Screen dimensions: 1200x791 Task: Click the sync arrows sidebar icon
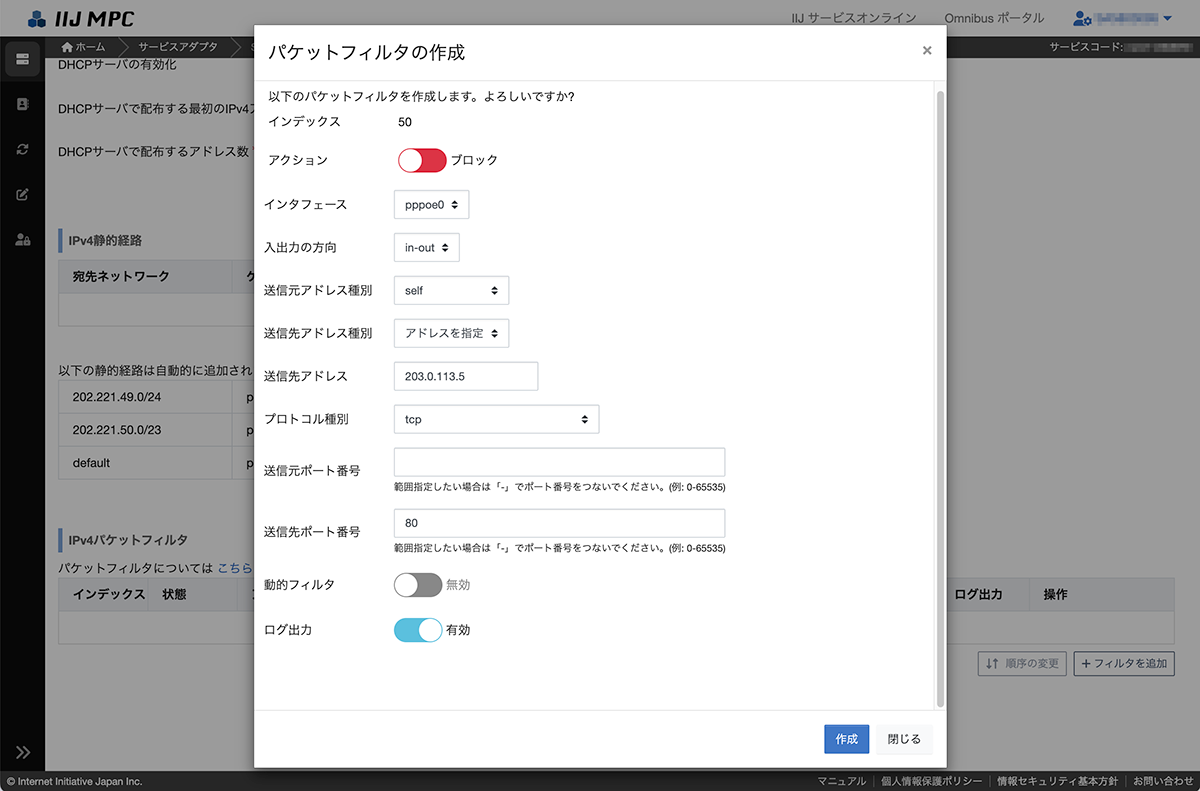[x=22, y=149]
